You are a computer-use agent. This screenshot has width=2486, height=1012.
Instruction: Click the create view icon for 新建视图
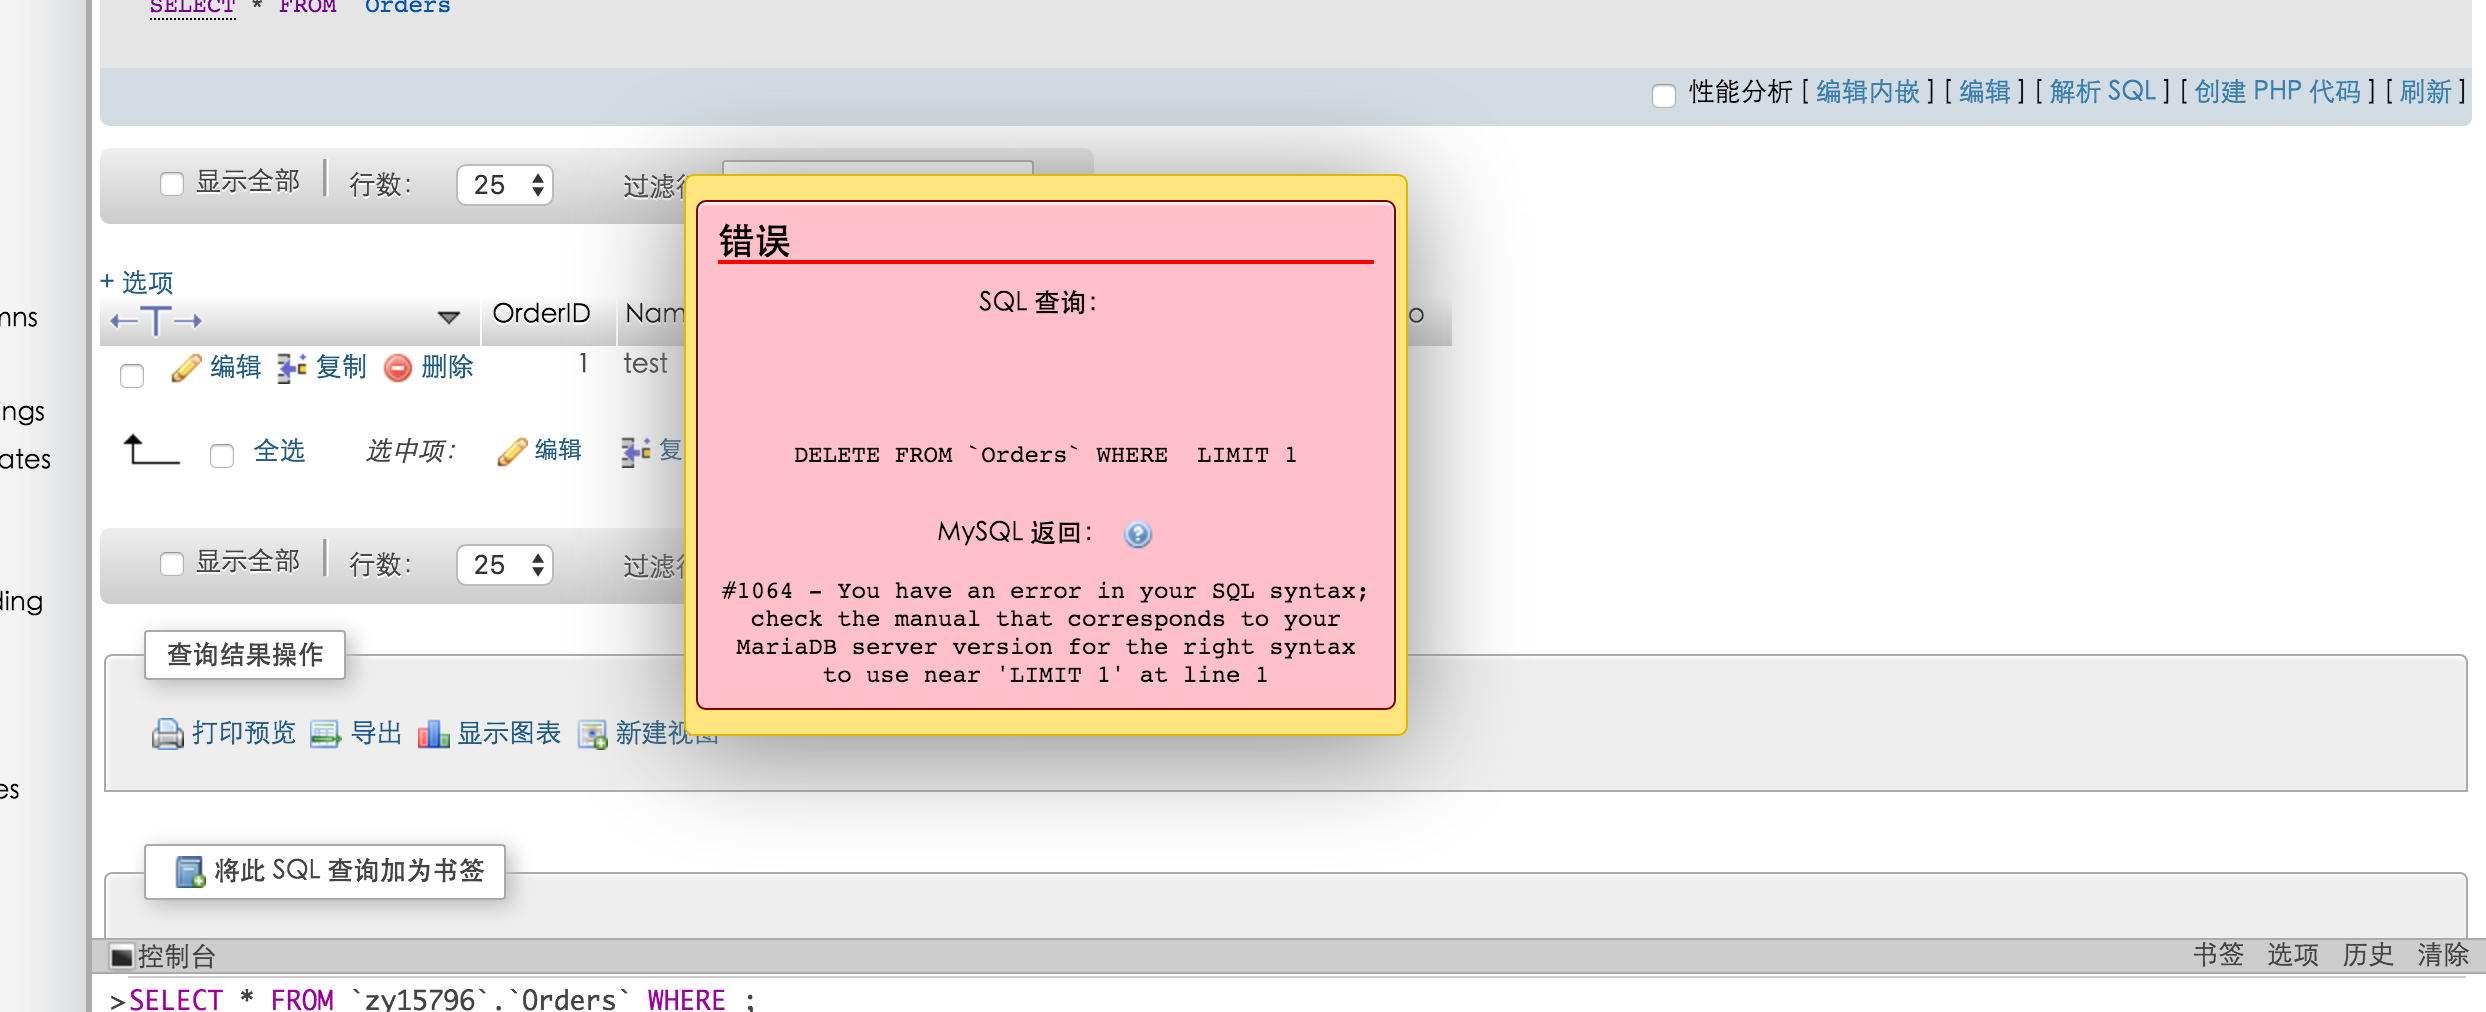(593, 734)
